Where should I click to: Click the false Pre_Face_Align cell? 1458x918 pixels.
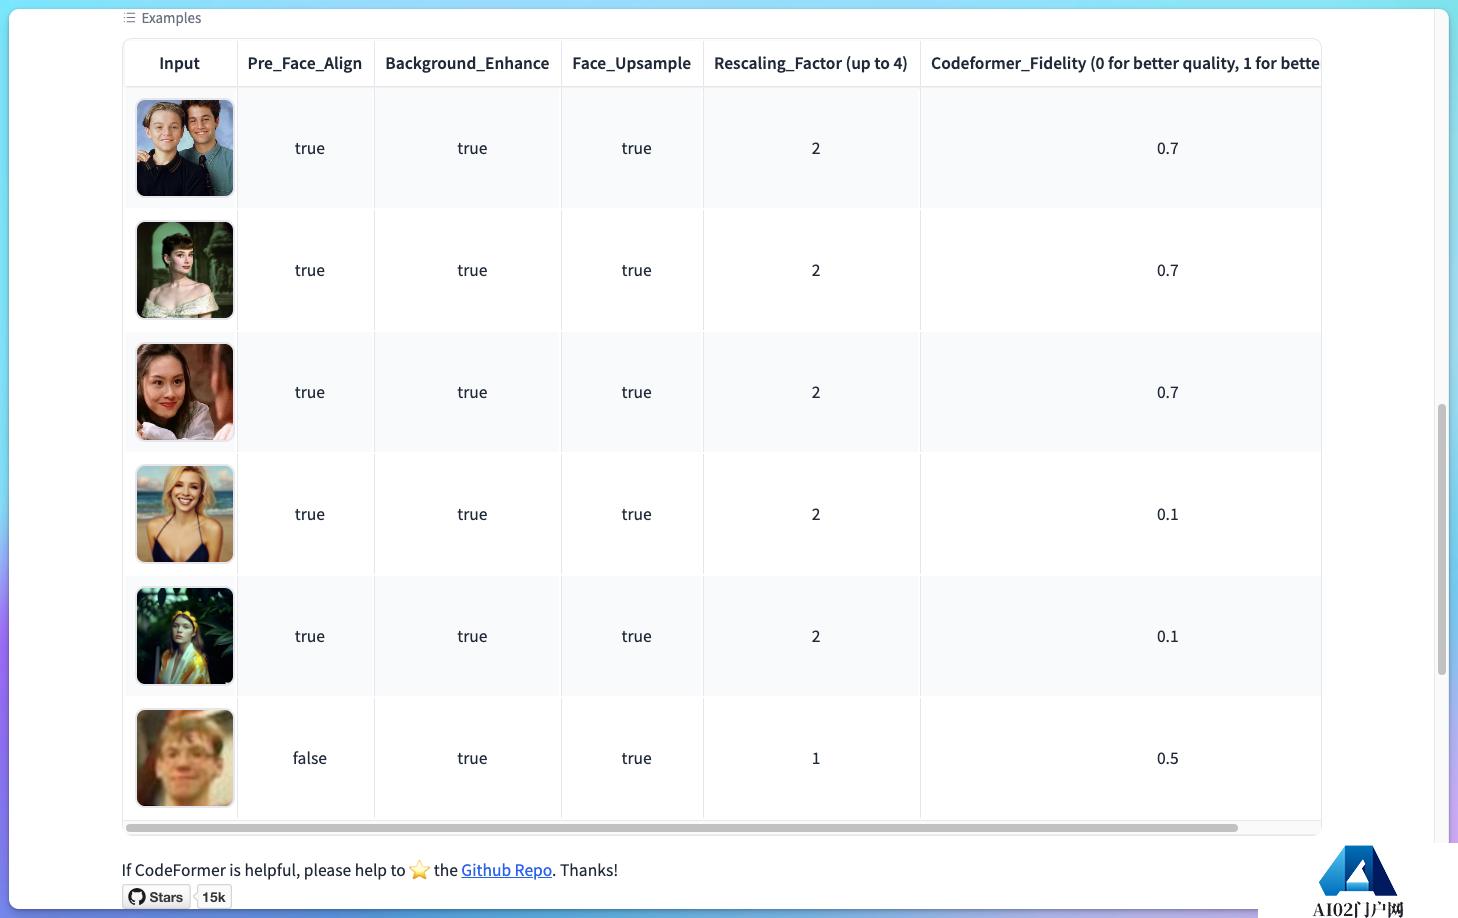click(310, 758)
